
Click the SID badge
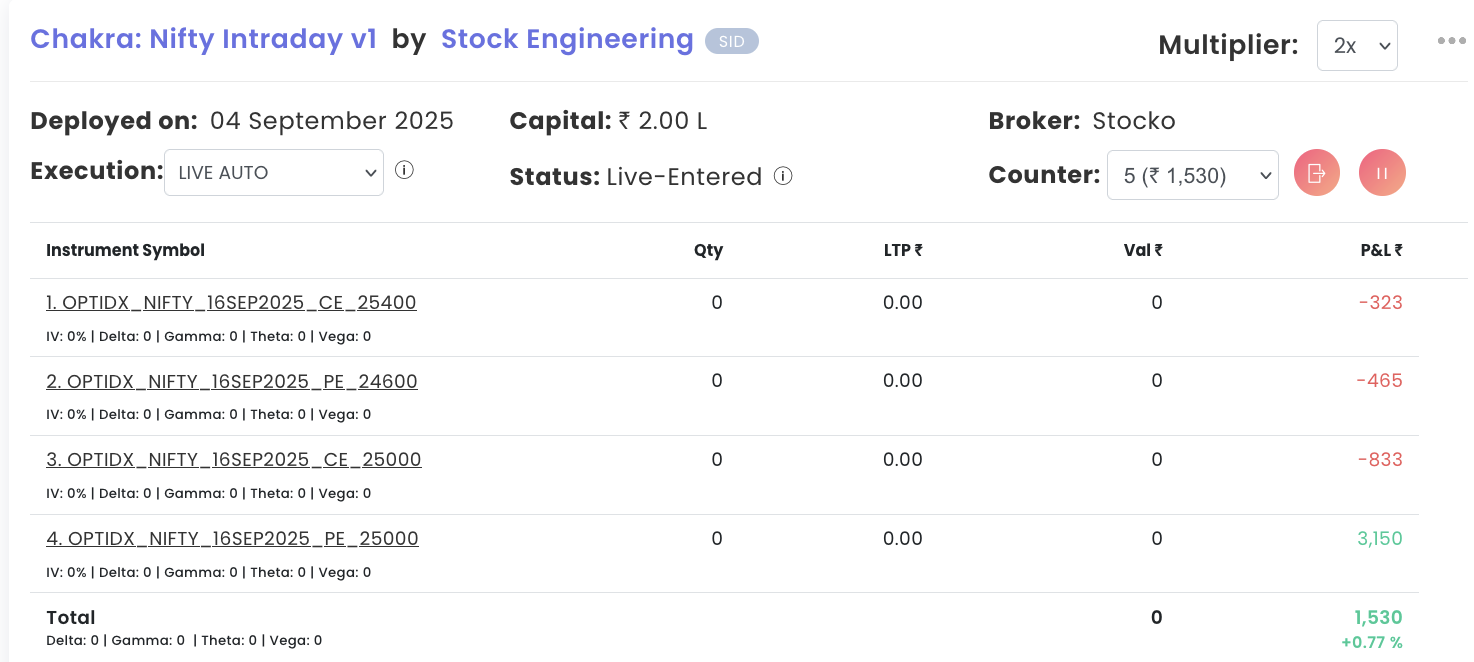point(731,41)
